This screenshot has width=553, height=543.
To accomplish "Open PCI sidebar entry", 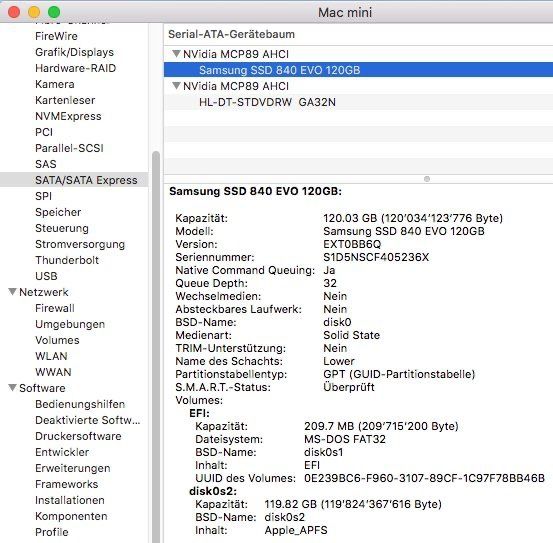I will click(x=44, y=132).
